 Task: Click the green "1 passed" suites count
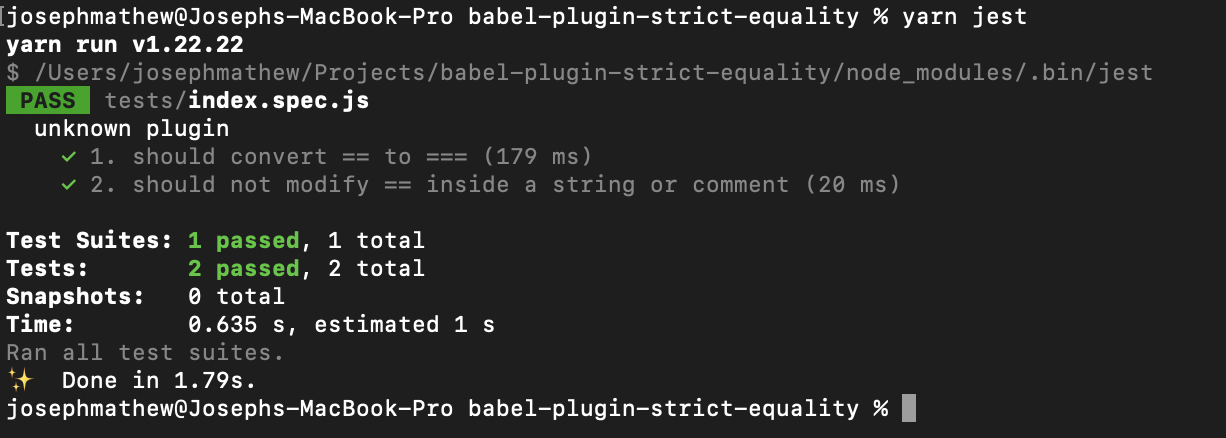(243, 241)
